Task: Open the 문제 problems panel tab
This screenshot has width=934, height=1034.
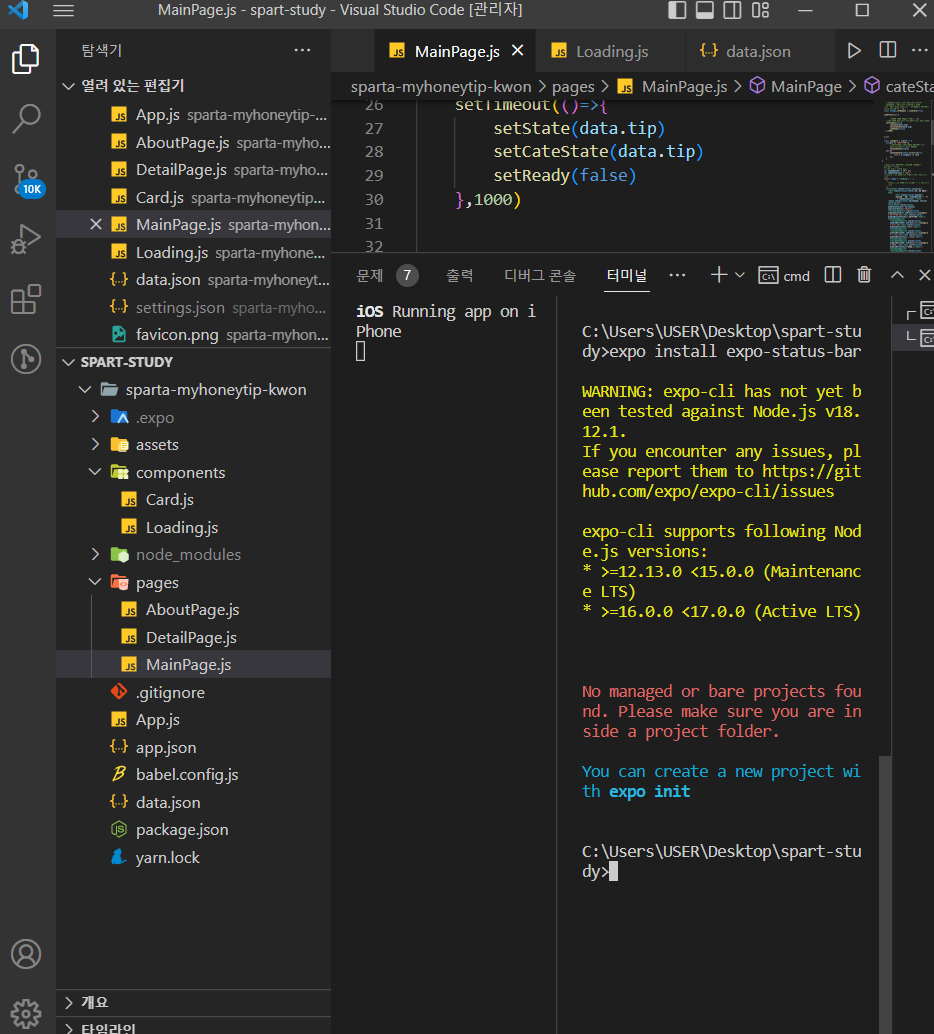Action: (x=369, y=276)
